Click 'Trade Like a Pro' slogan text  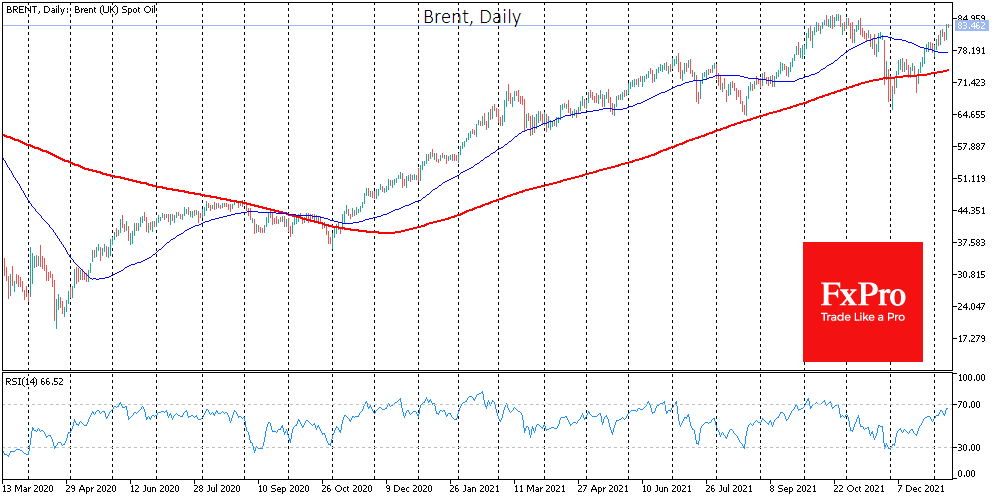pos(862,318)
